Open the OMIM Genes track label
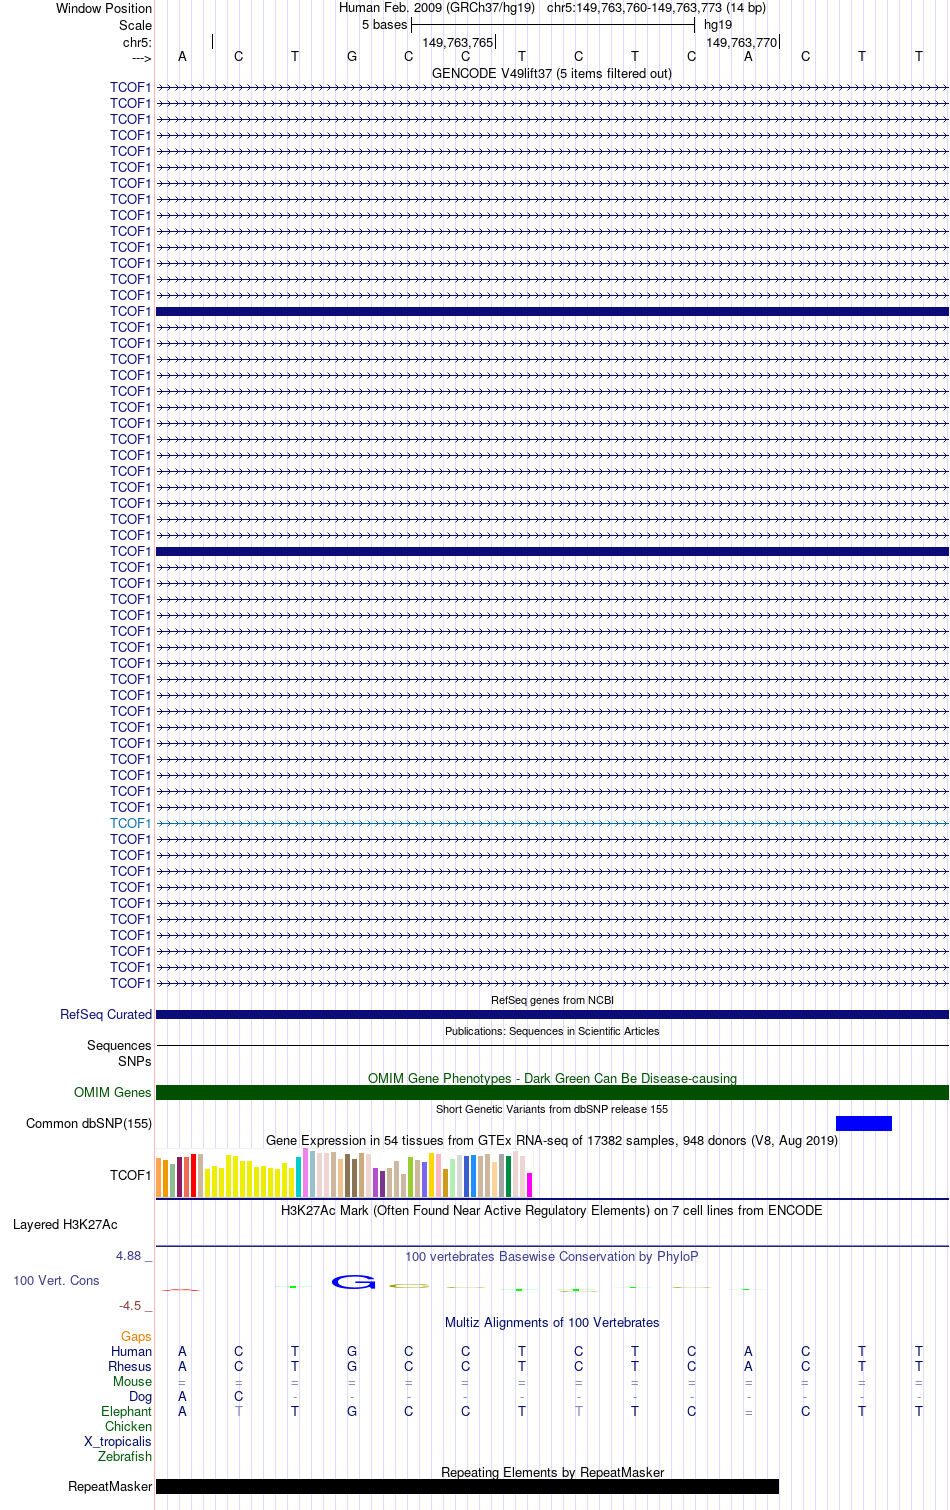This screenshot has height=1510, width=950. (113, 1092)
